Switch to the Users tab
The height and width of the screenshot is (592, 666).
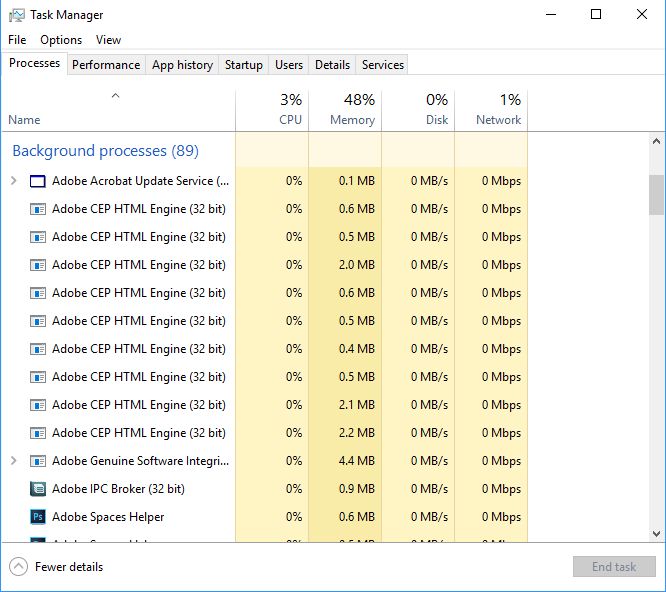tap(289, 65)
